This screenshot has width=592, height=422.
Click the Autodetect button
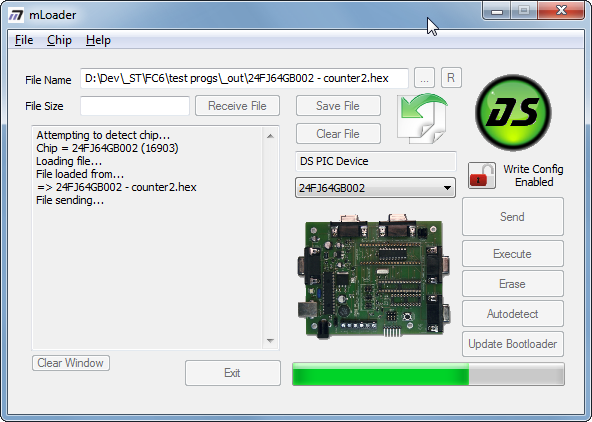coord(513,314)
